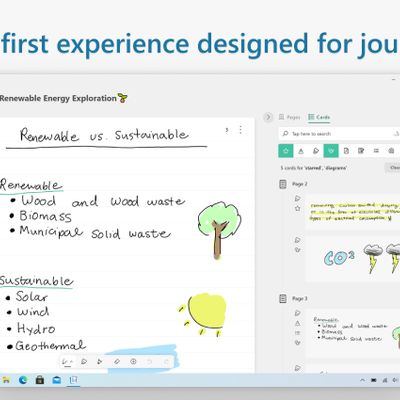Click list icon on Renewable list card
The height and width of the screenshot is (400, 400).
coord(298,333)
